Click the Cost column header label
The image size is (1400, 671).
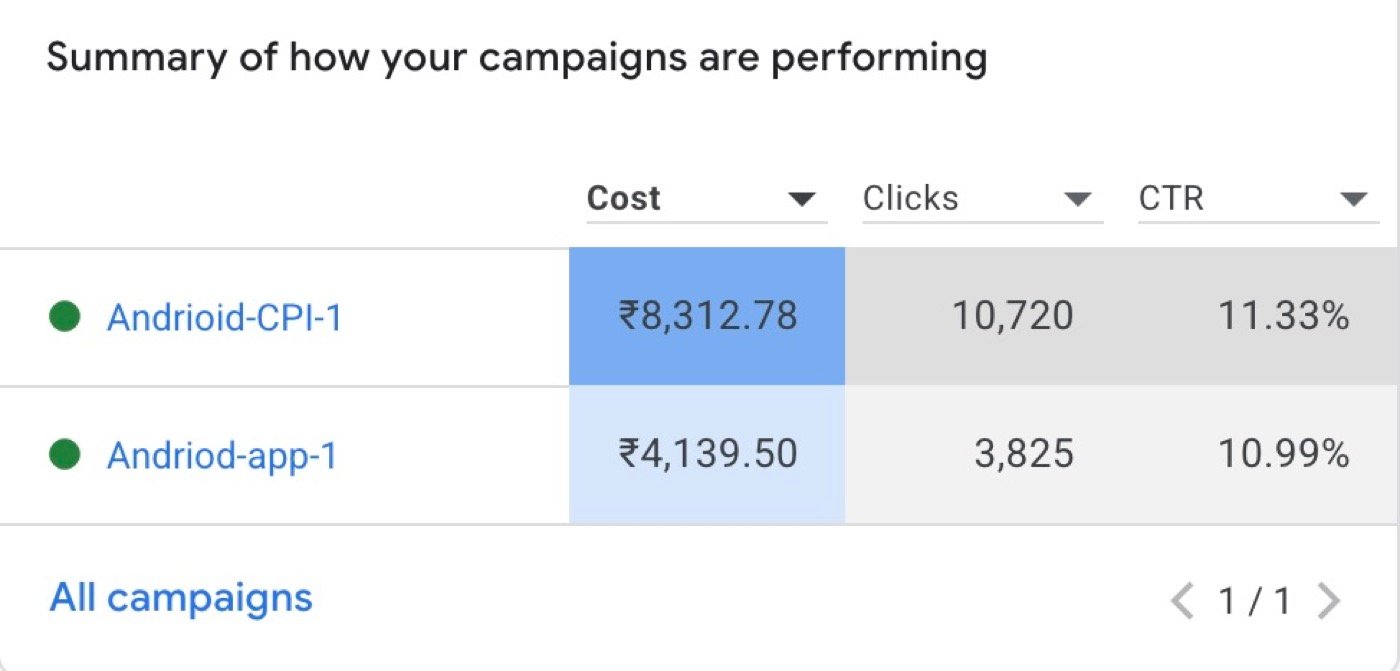point(624,198)
